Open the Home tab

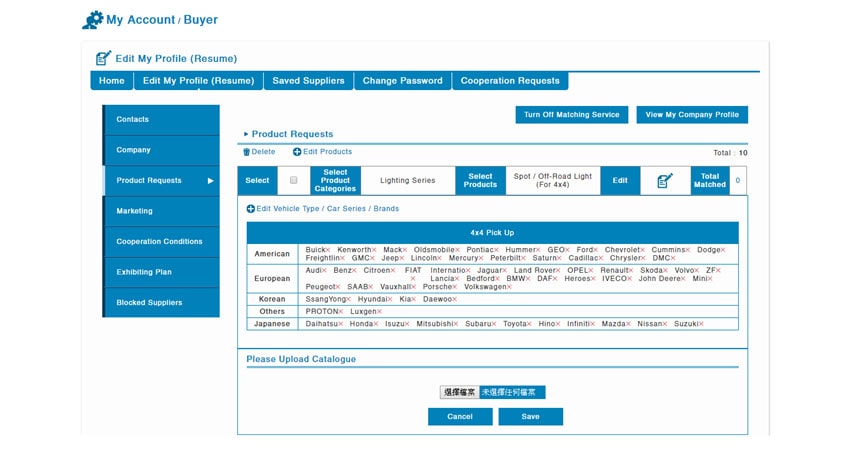[112, 81]
